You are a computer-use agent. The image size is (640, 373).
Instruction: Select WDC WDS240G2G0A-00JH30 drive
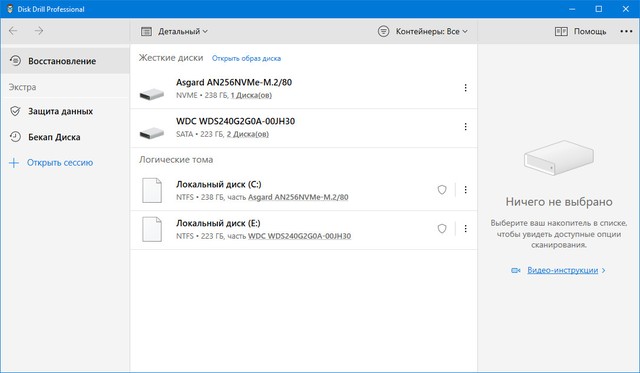303,128
